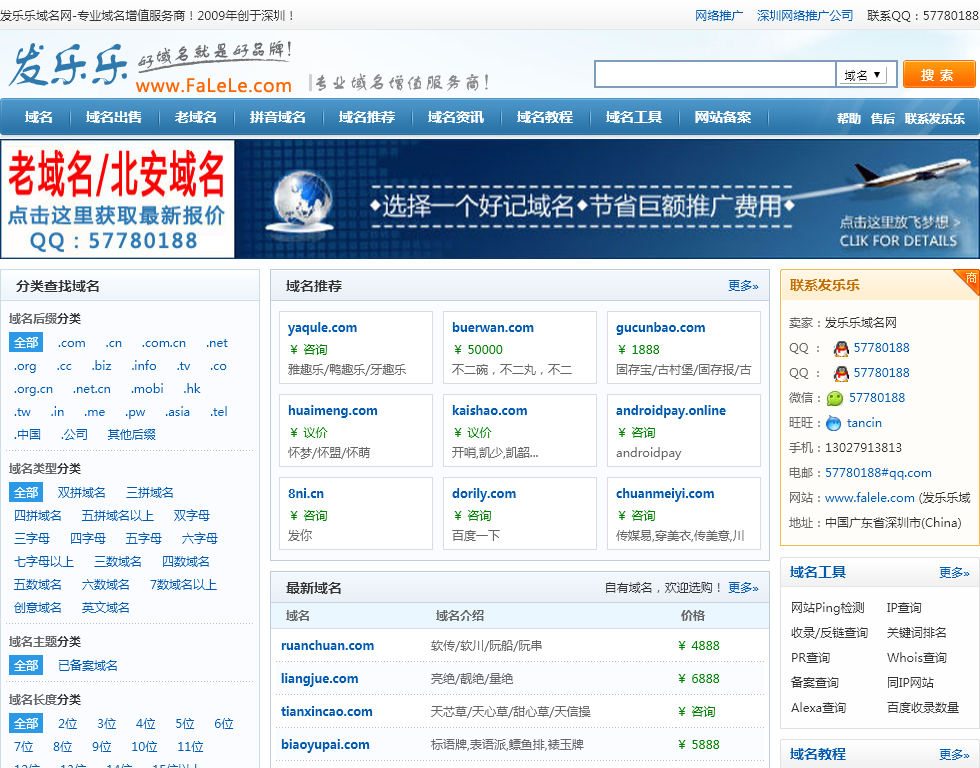Expand 更多 in the 域名教程 panel
This screenshot has height=768, width=980.
pyautogui.click(x=954, y=755)
